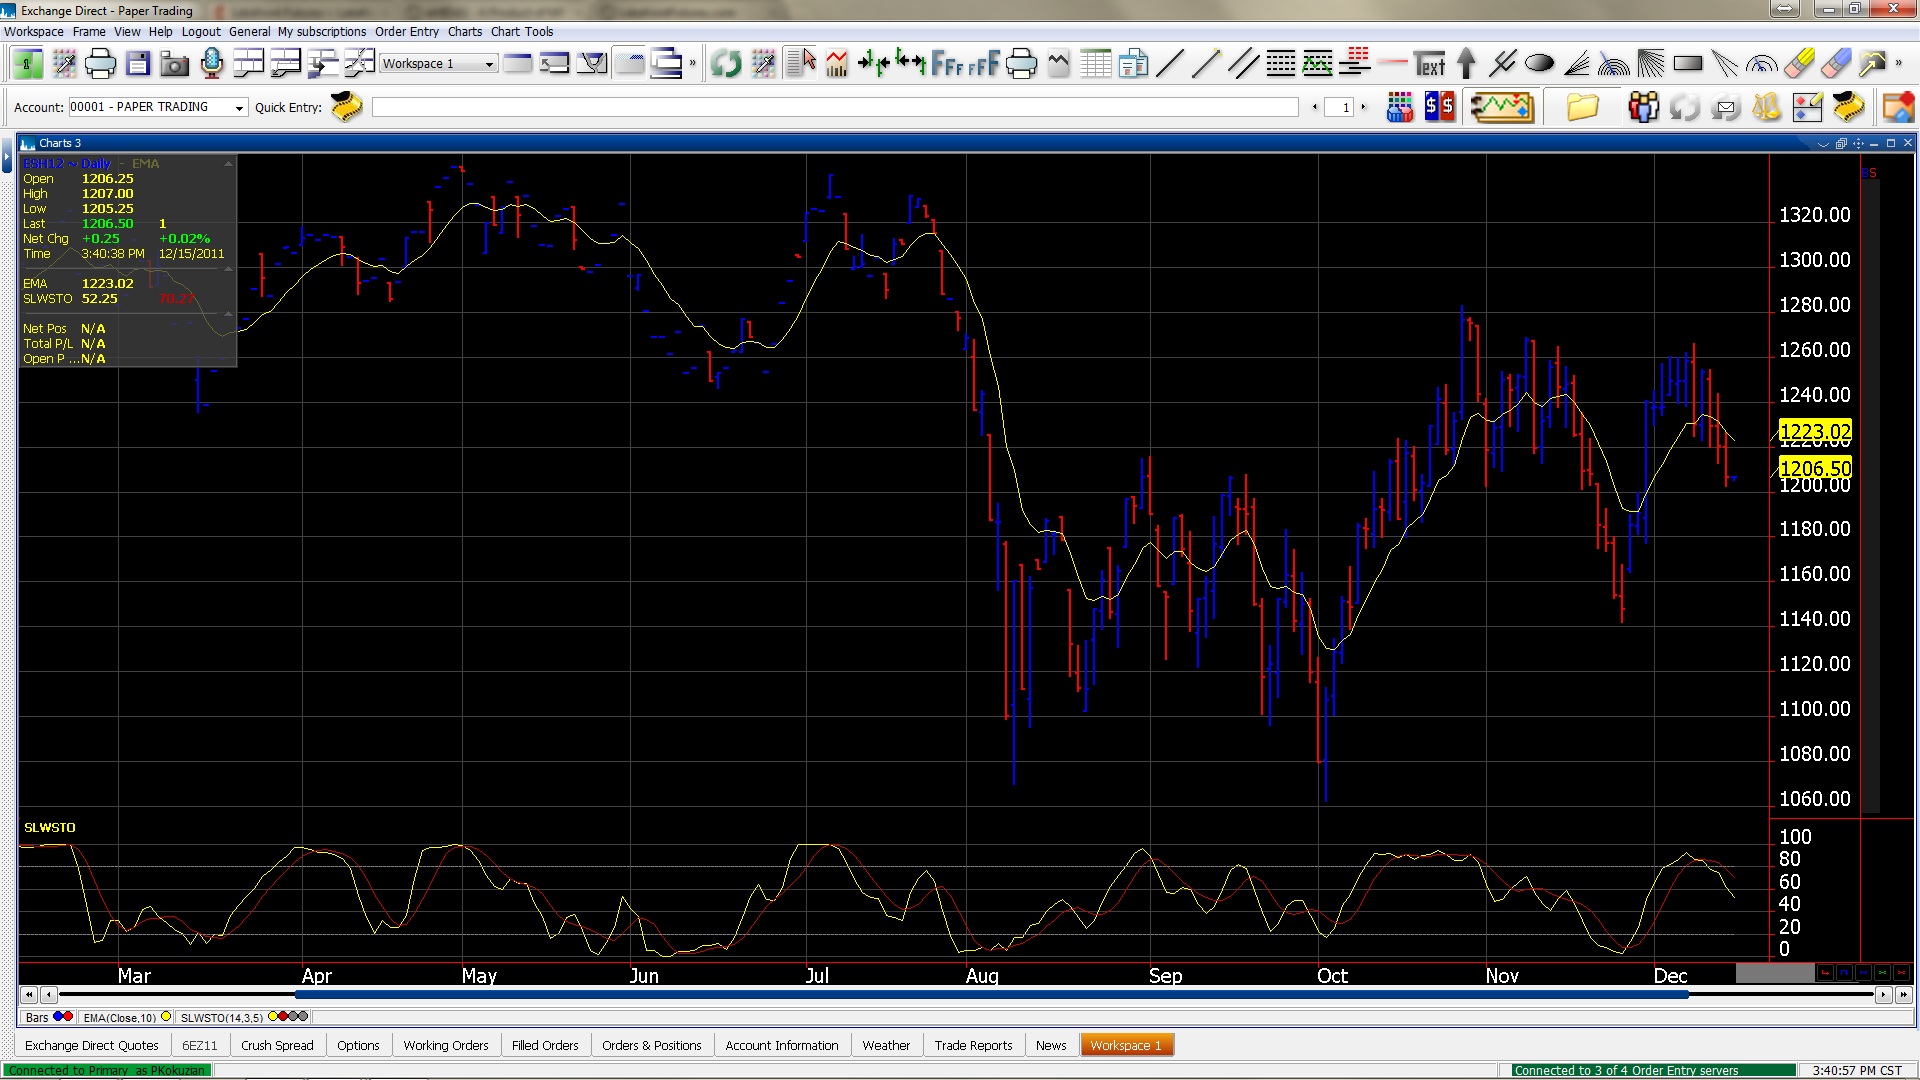Viewport: 1920px width, 1080px height.
Task: Open the Order Entry menu
Action: click(x=406, y=32)
